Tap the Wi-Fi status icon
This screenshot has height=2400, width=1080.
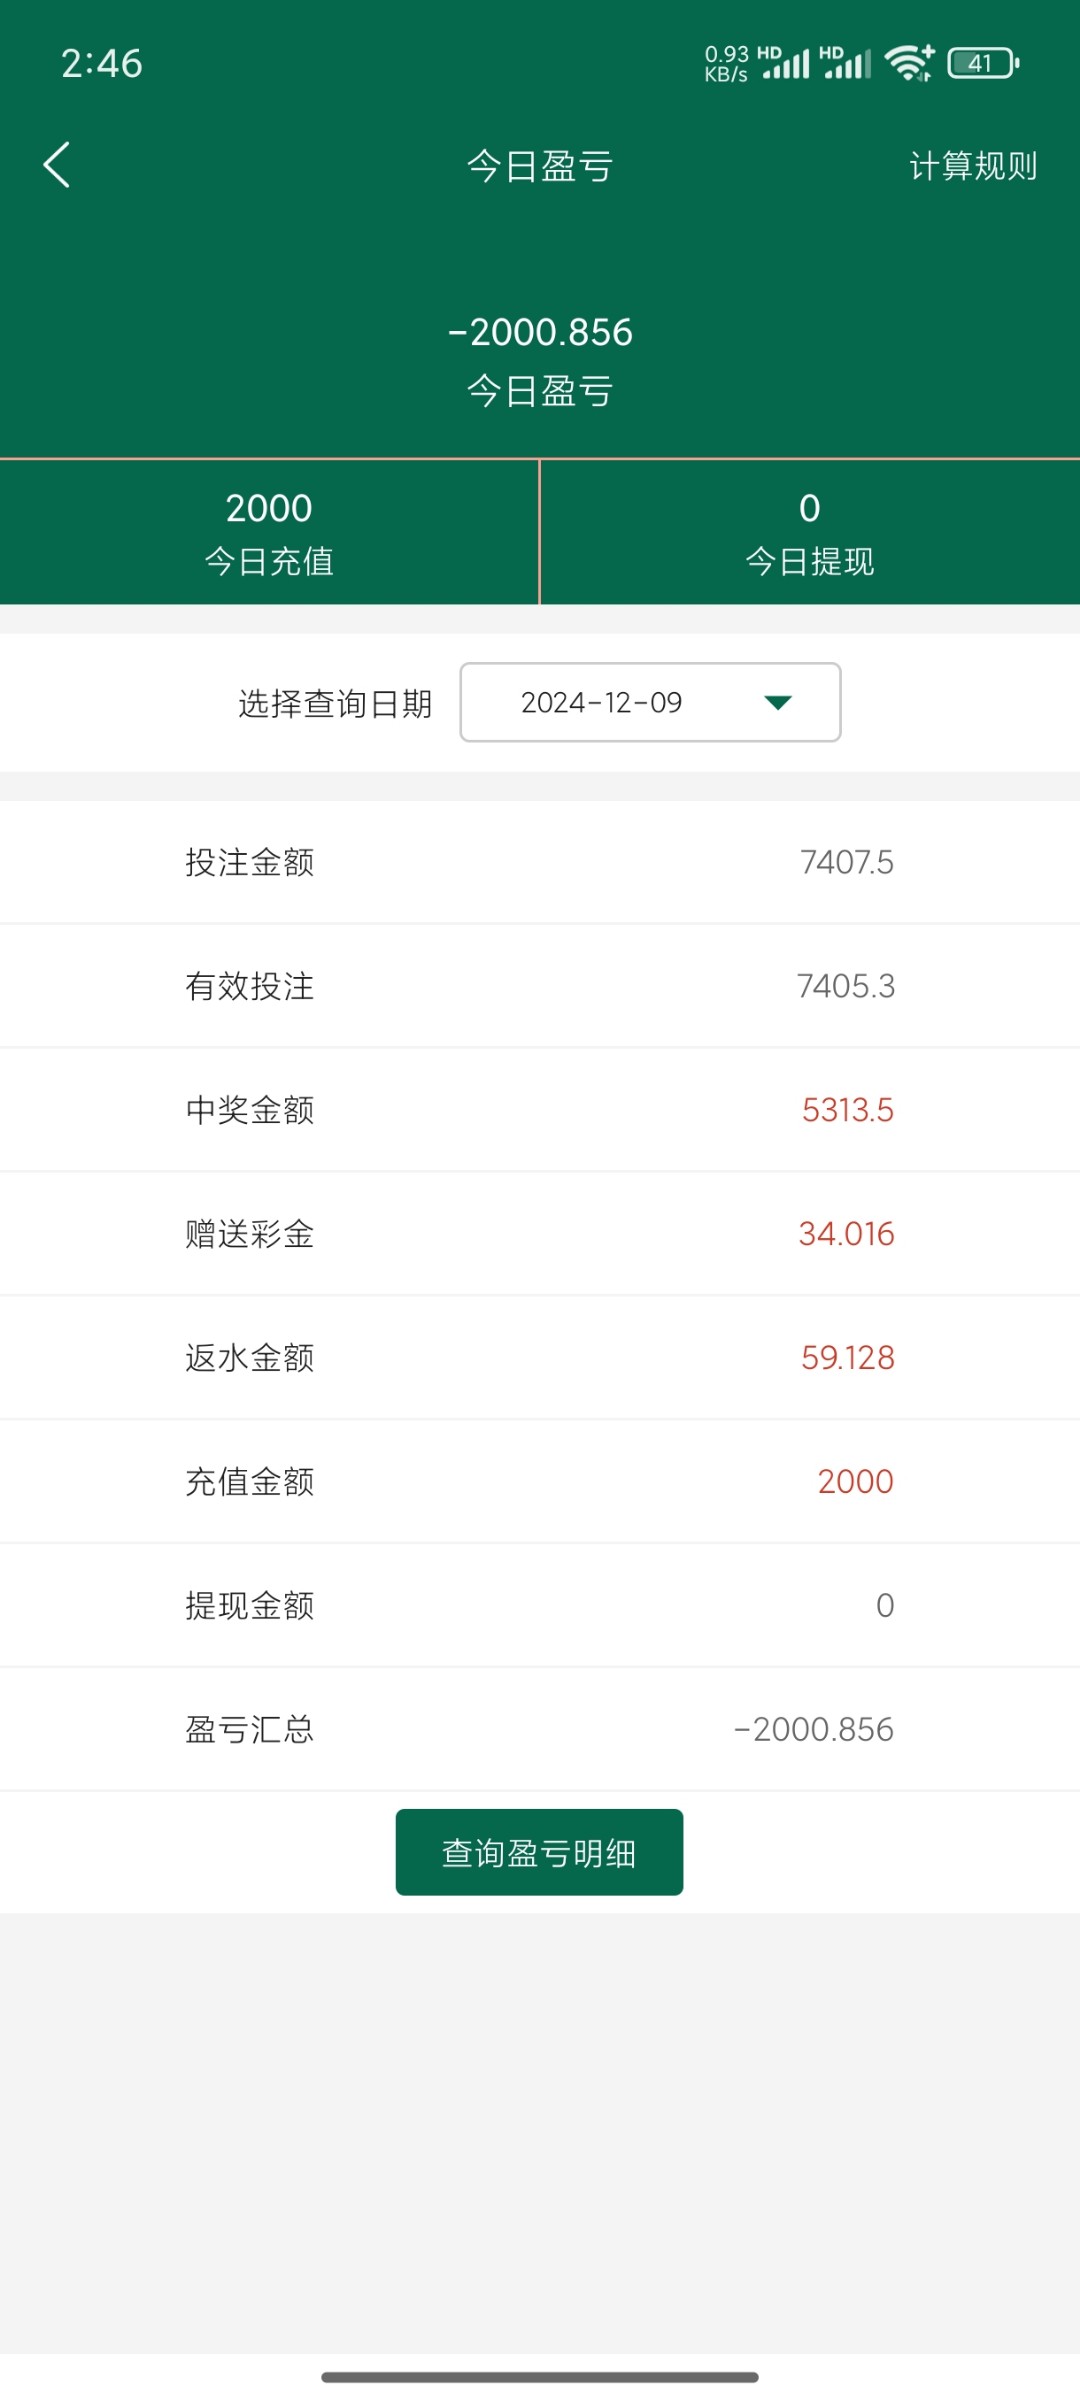909,63
